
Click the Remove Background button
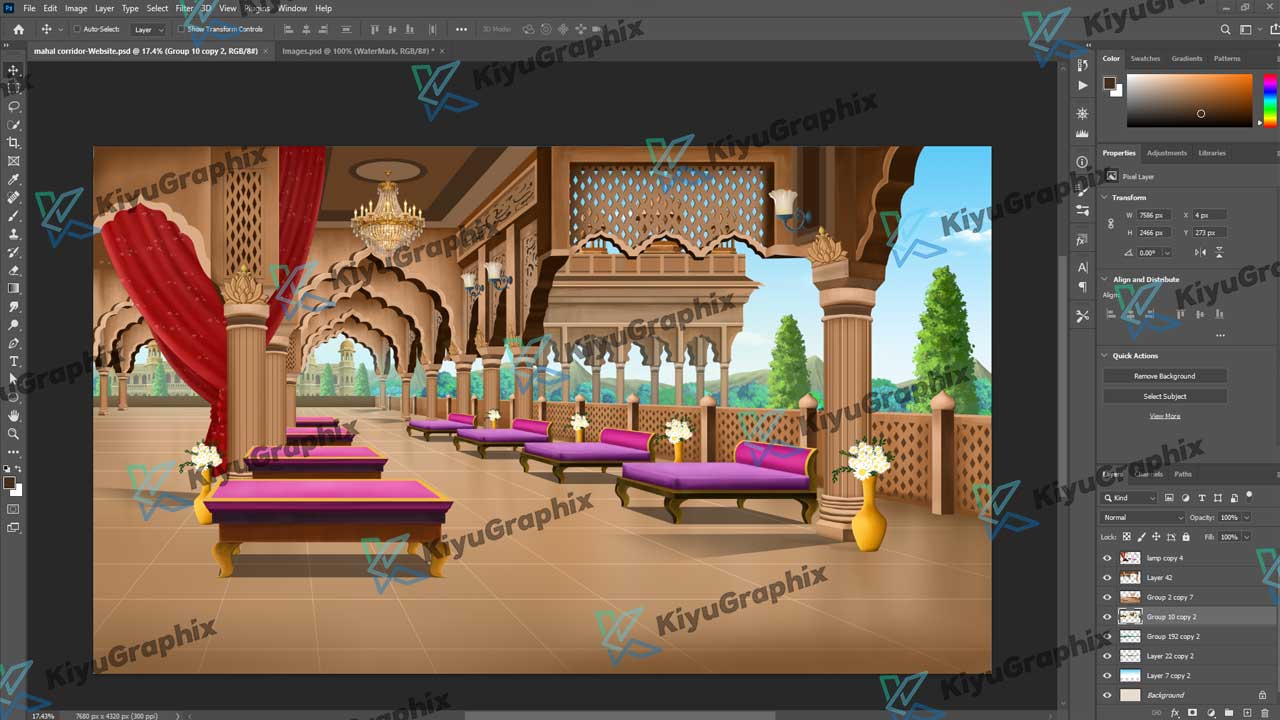[1164, 376]
